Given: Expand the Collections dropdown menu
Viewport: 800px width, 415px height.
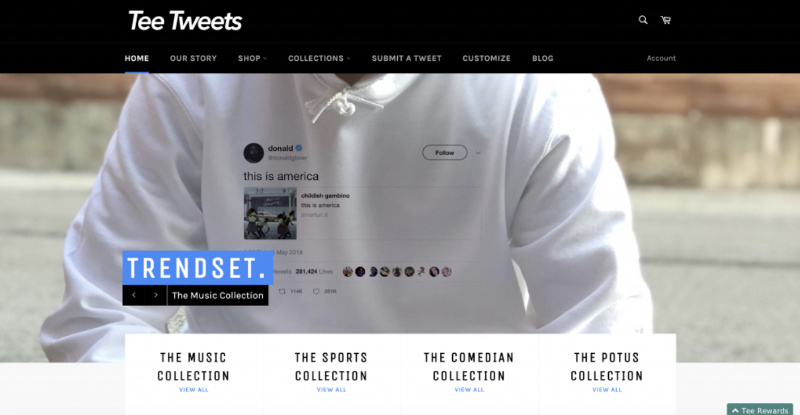Looking at the screenshot, I should click(319, 58).
